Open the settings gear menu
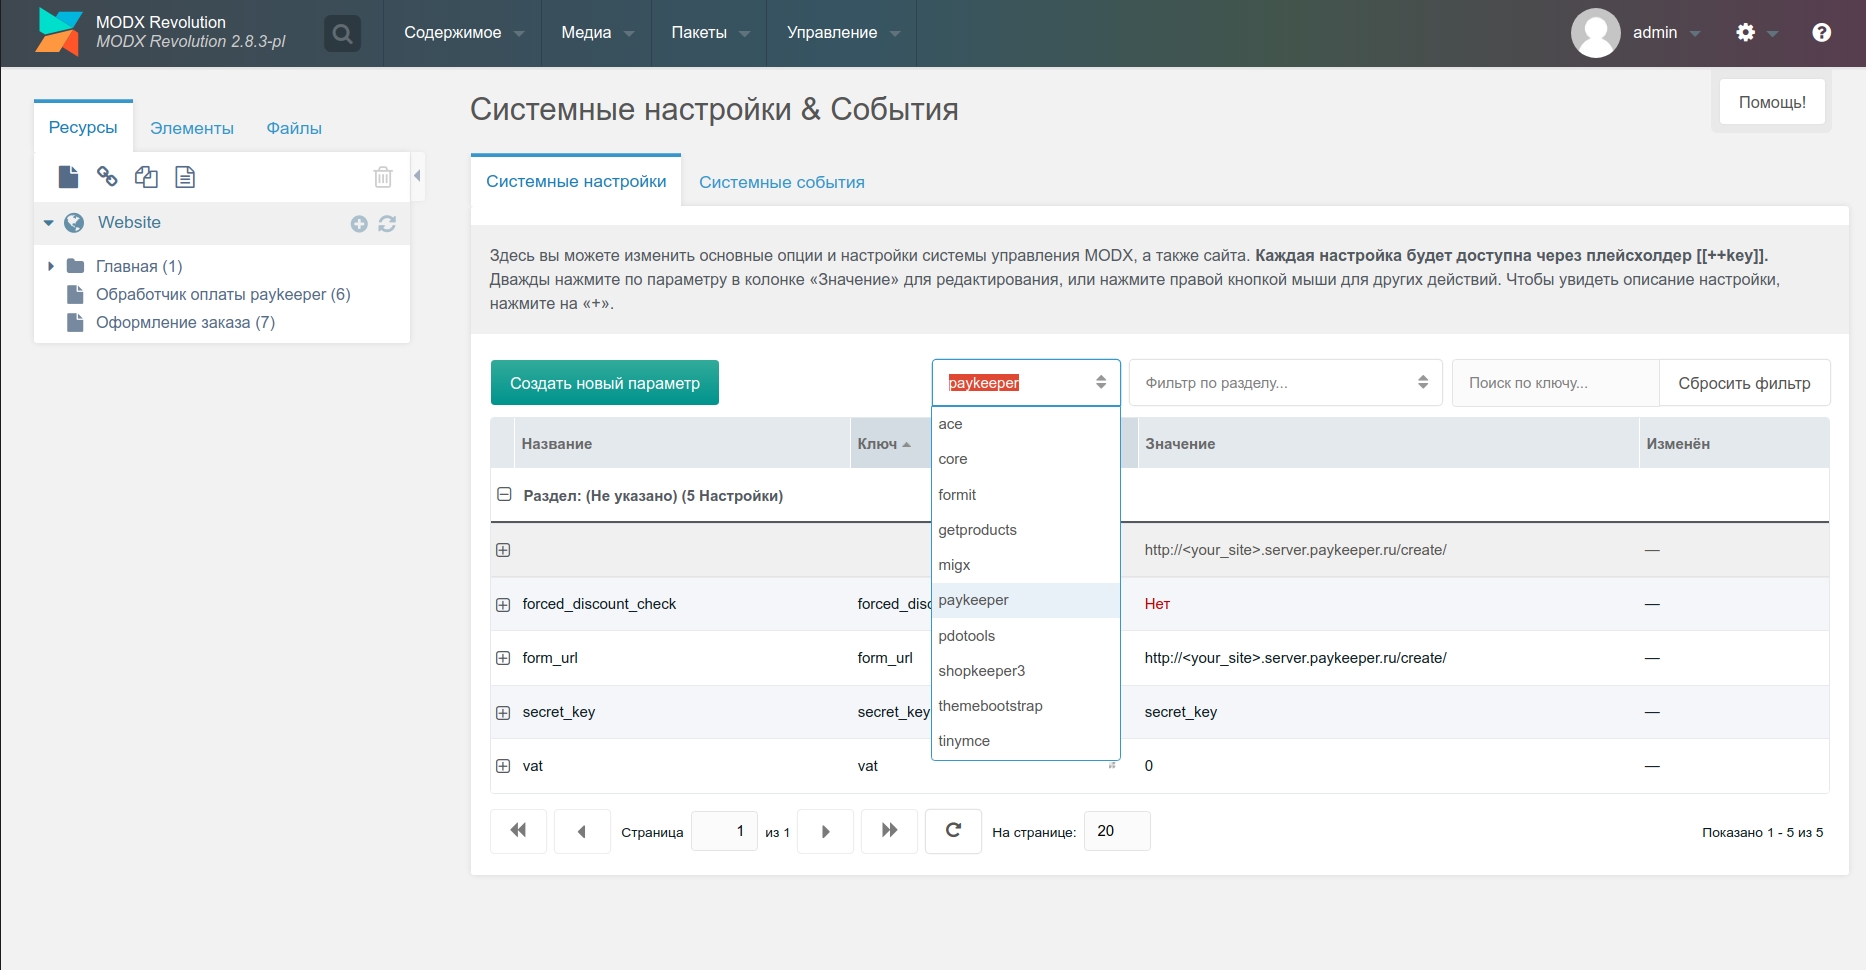Image resolution: width=1866 pixels, height=970 pixels. 1746,33
